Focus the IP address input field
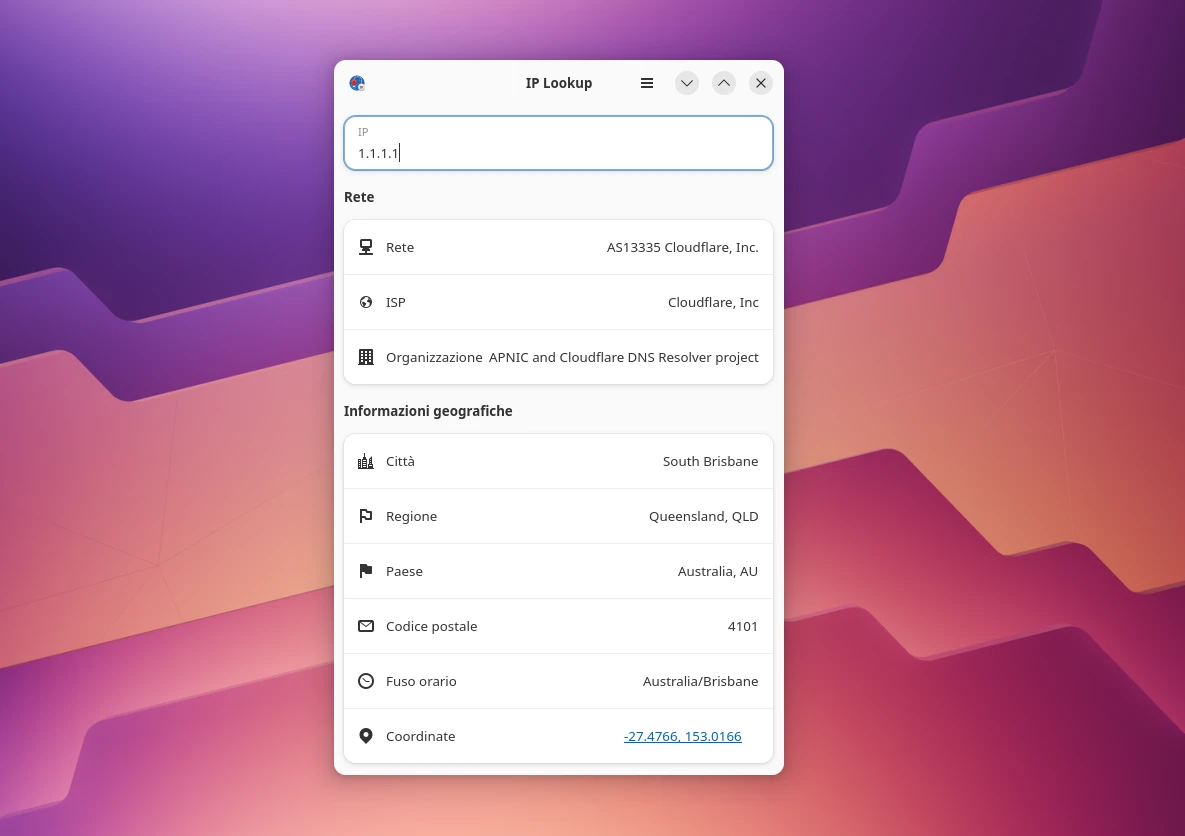The height and width of the screenshot is (836, 1185). [x=558, y=144]
